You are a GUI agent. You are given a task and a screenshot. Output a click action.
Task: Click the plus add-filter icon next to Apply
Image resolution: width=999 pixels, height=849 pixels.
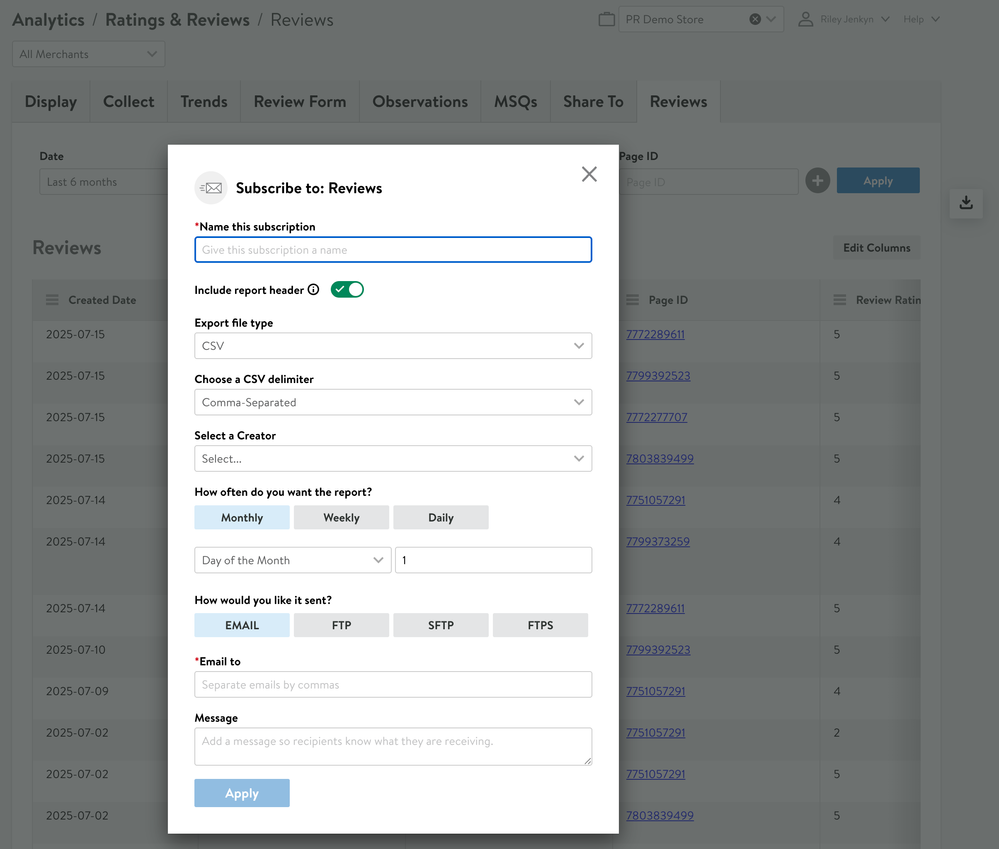click(817, 181)
